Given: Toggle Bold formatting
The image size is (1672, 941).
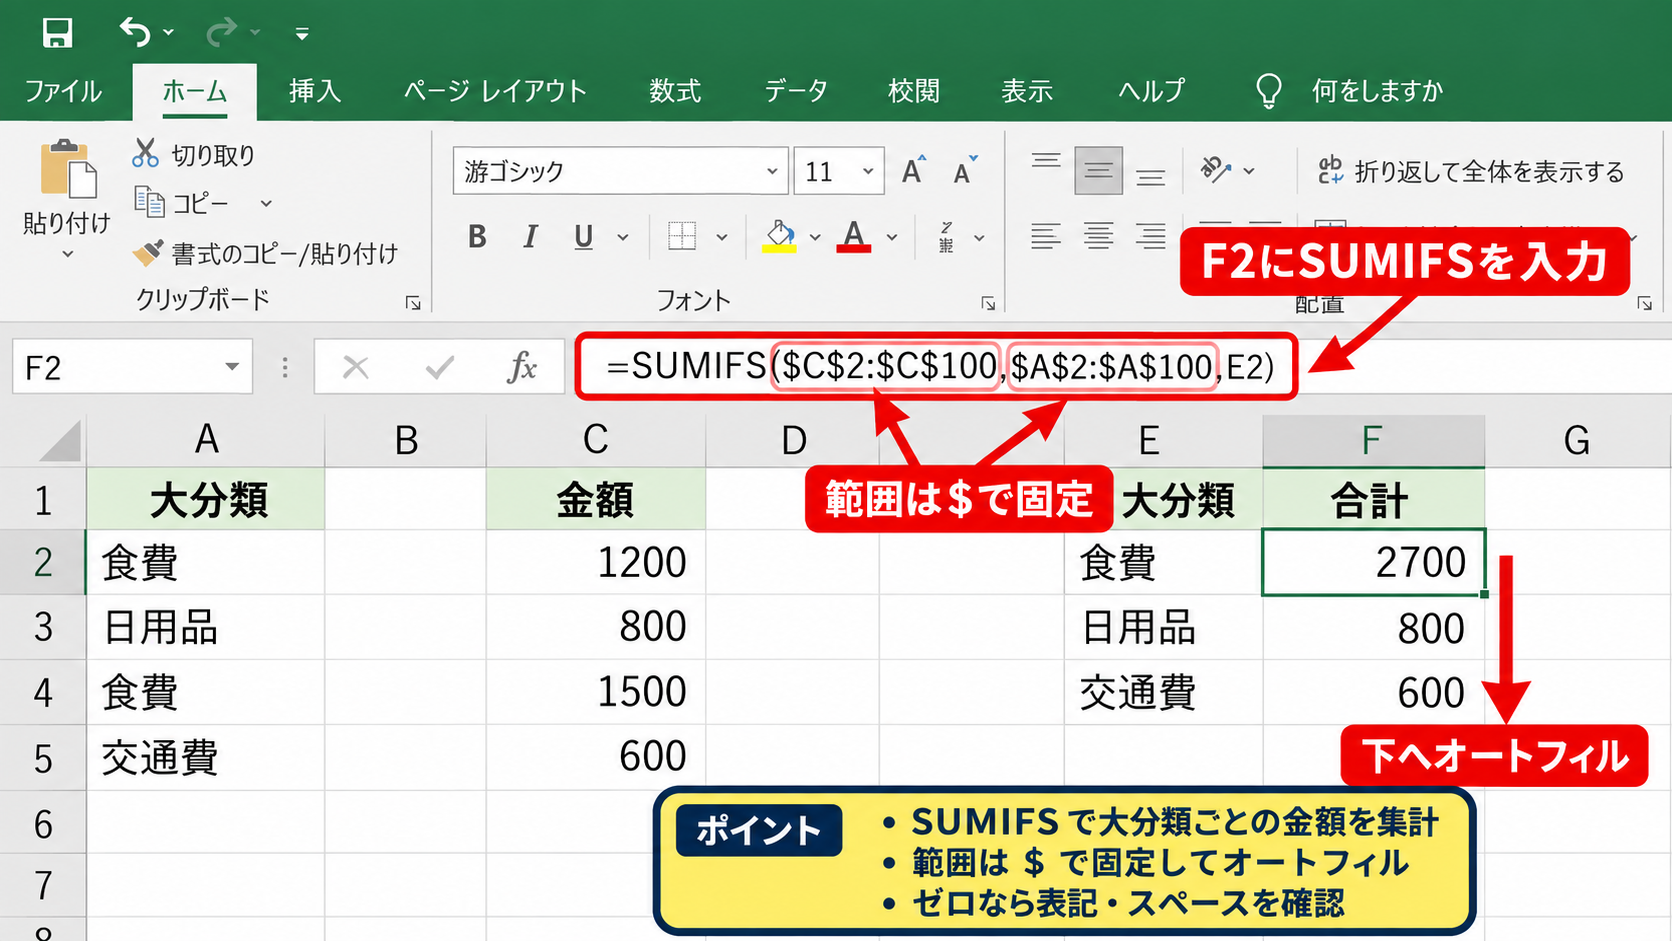Looking at the screenshot, I should coord(477,237).
